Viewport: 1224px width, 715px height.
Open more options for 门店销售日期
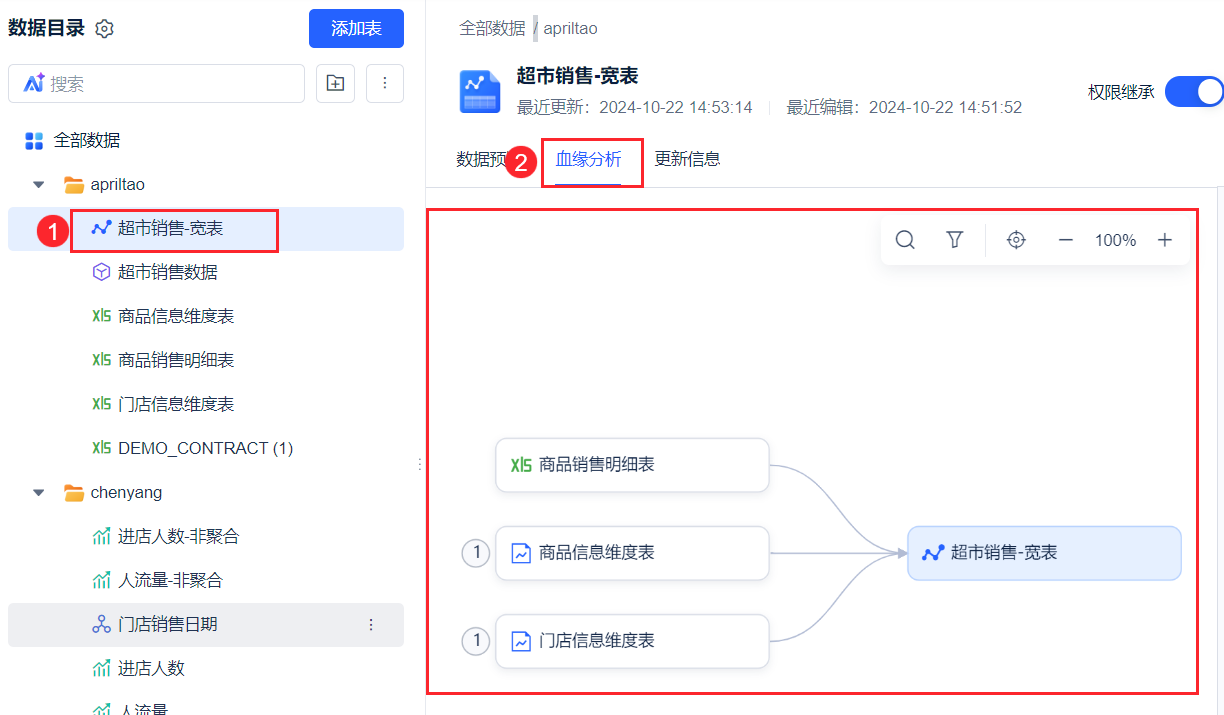click(371, 625)
